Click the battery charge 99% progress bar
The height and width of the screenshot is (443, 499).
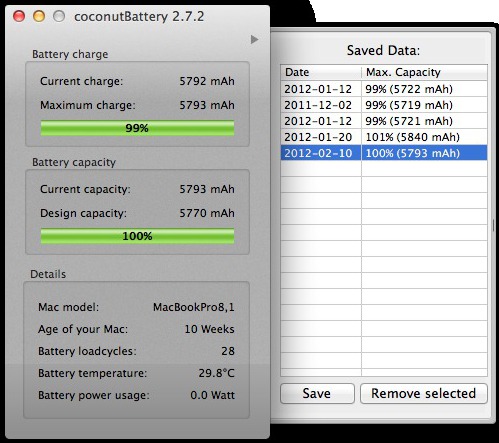137,128
